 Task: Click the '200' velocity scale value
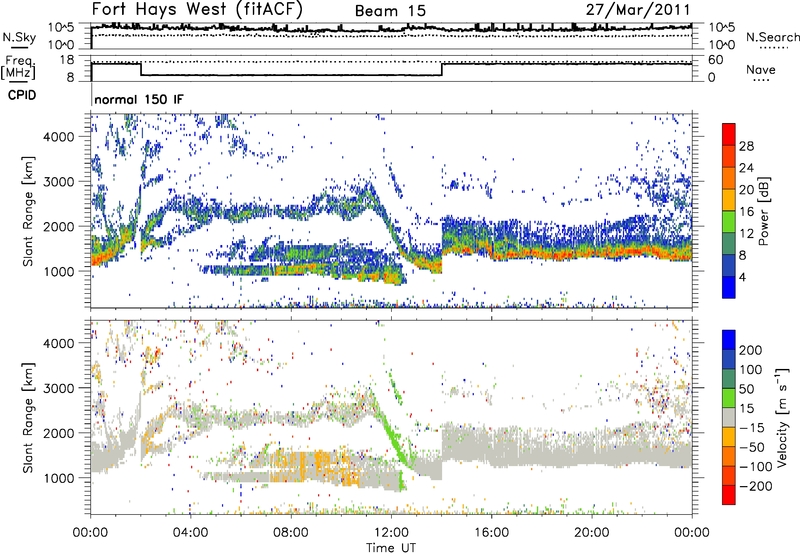click(x=751, y=350)
